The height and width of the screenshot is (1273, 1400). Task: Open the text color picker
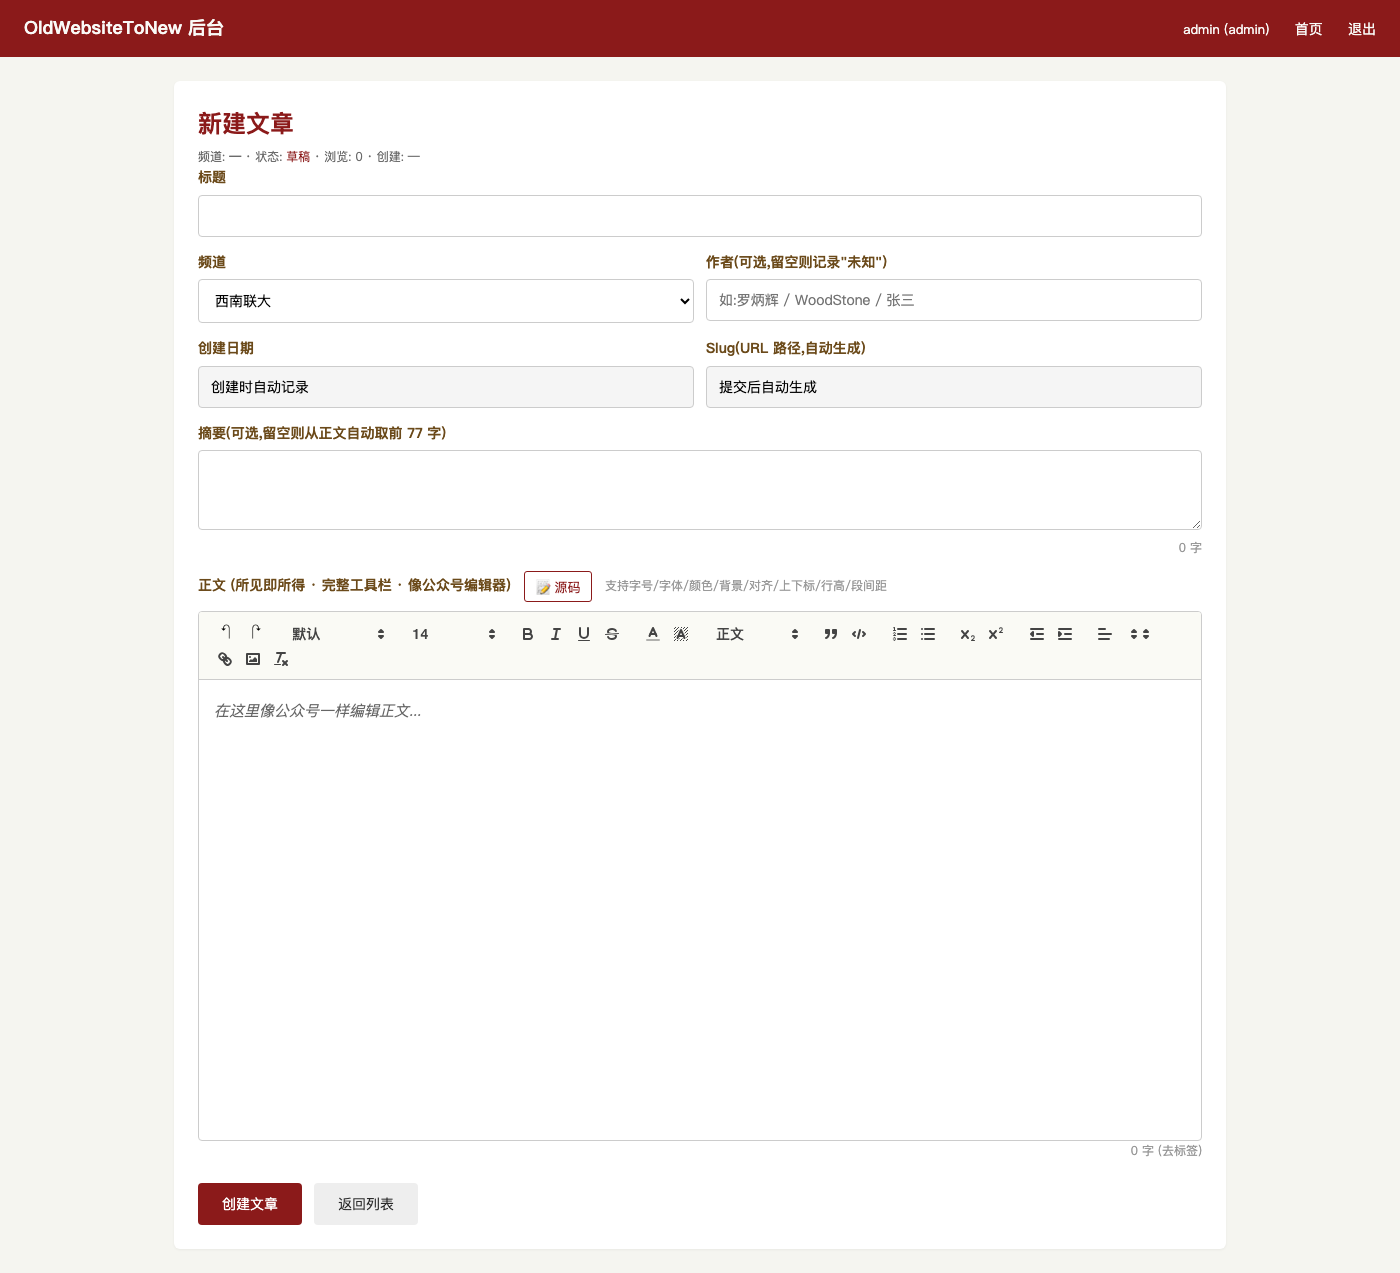click(x=653, y=634)
